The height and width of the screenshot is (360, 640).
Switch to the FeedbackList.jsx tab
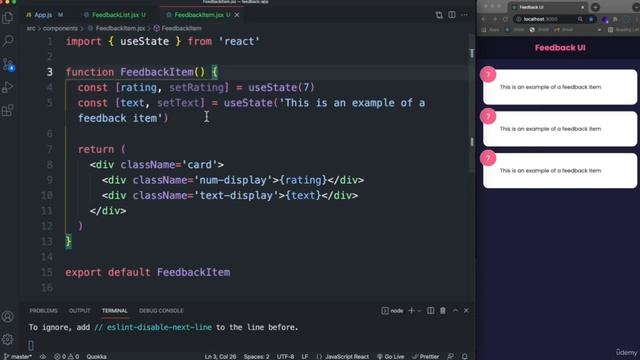pyautogui.click(x=115, y=15)
